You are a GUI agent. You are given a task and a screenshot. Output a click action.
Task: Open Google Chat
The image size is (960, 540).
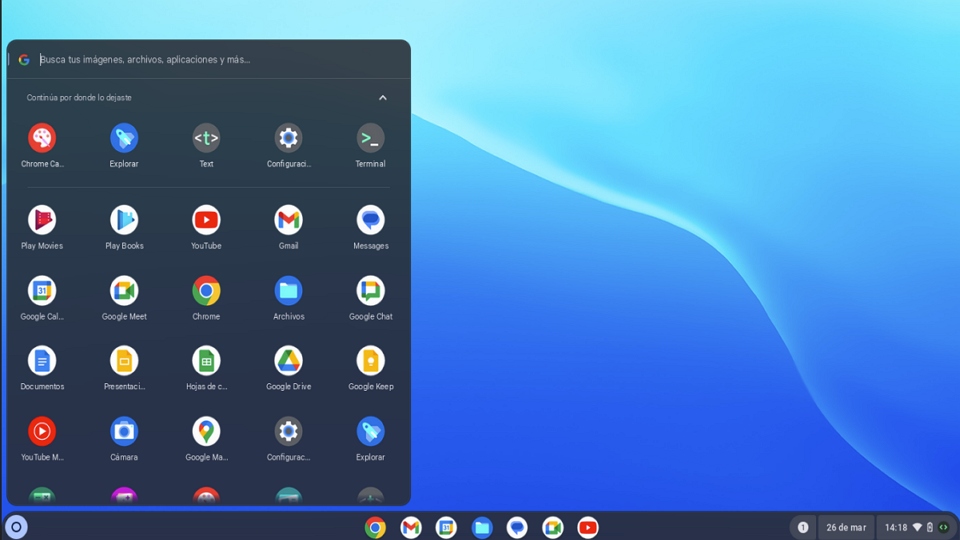370,291
